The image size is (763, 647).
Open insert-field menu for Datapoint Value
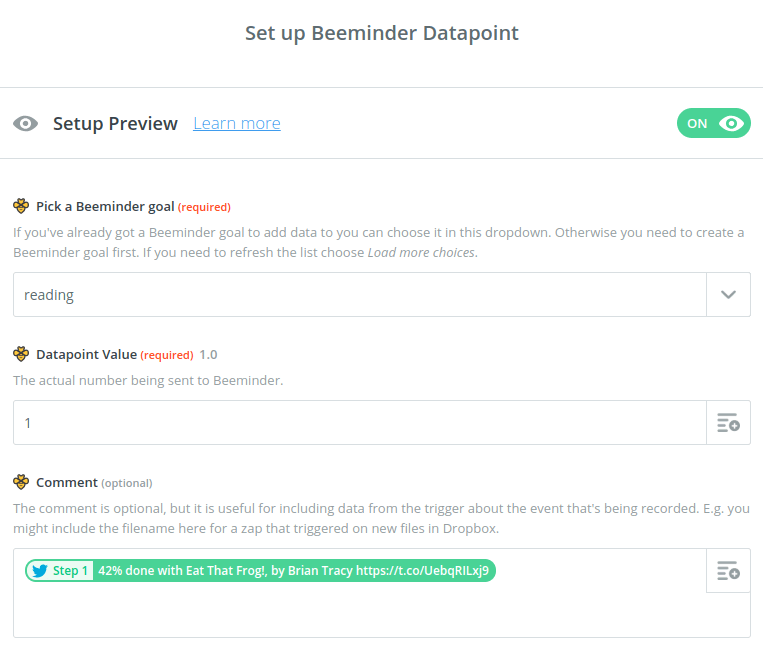(x=729, y=423)
